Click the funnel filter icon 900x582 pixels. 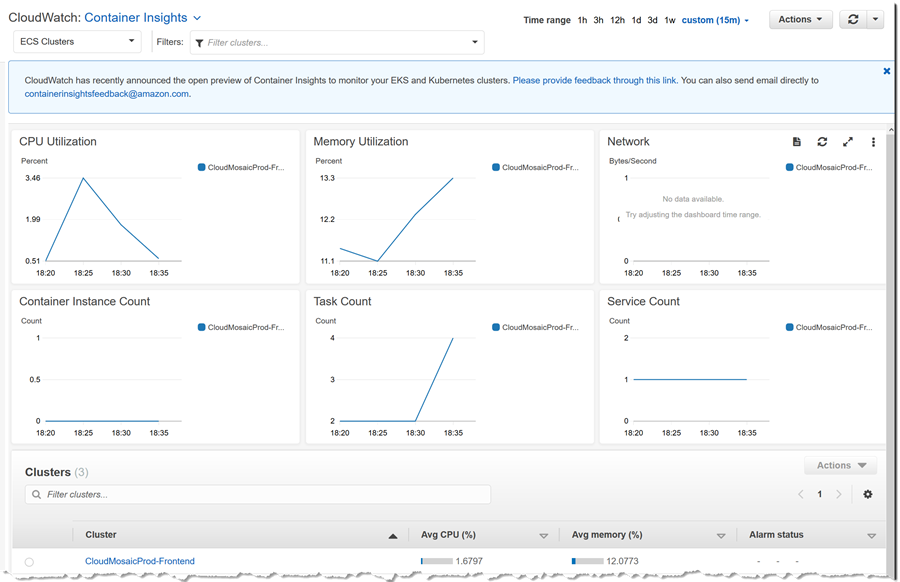tap(199, 43)
